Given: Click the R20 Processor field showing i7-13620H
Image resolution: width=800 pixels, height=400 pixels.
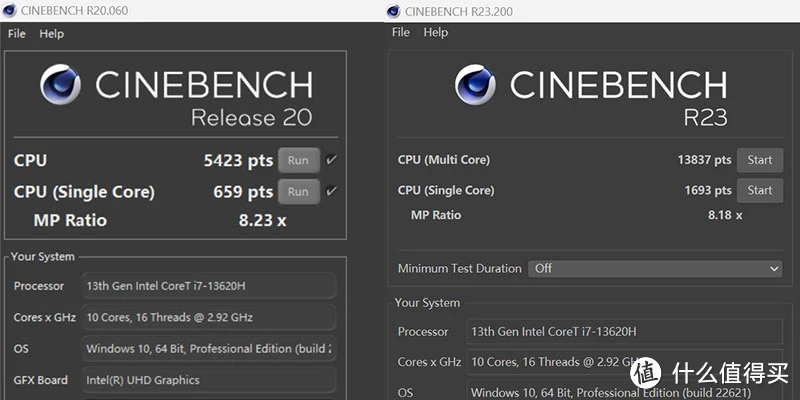Looking at the screenshot, I should point(209,286).
